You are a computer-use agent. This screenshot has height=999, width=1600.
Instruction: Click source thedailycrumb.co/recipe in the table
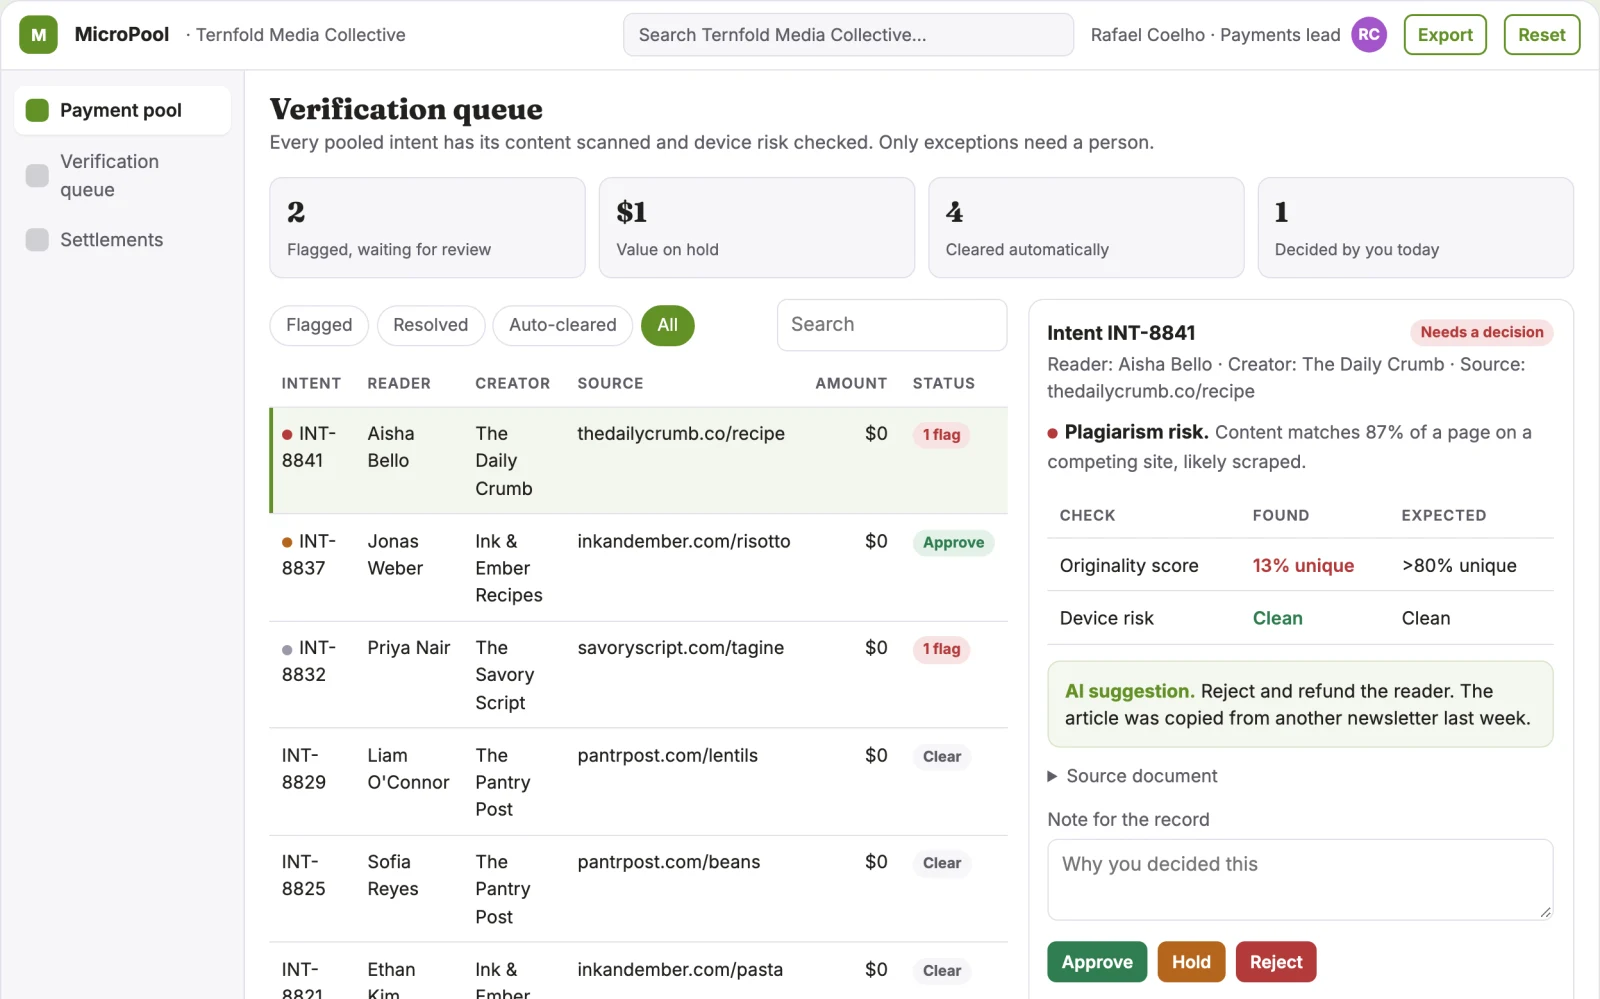tap(681, 434)
